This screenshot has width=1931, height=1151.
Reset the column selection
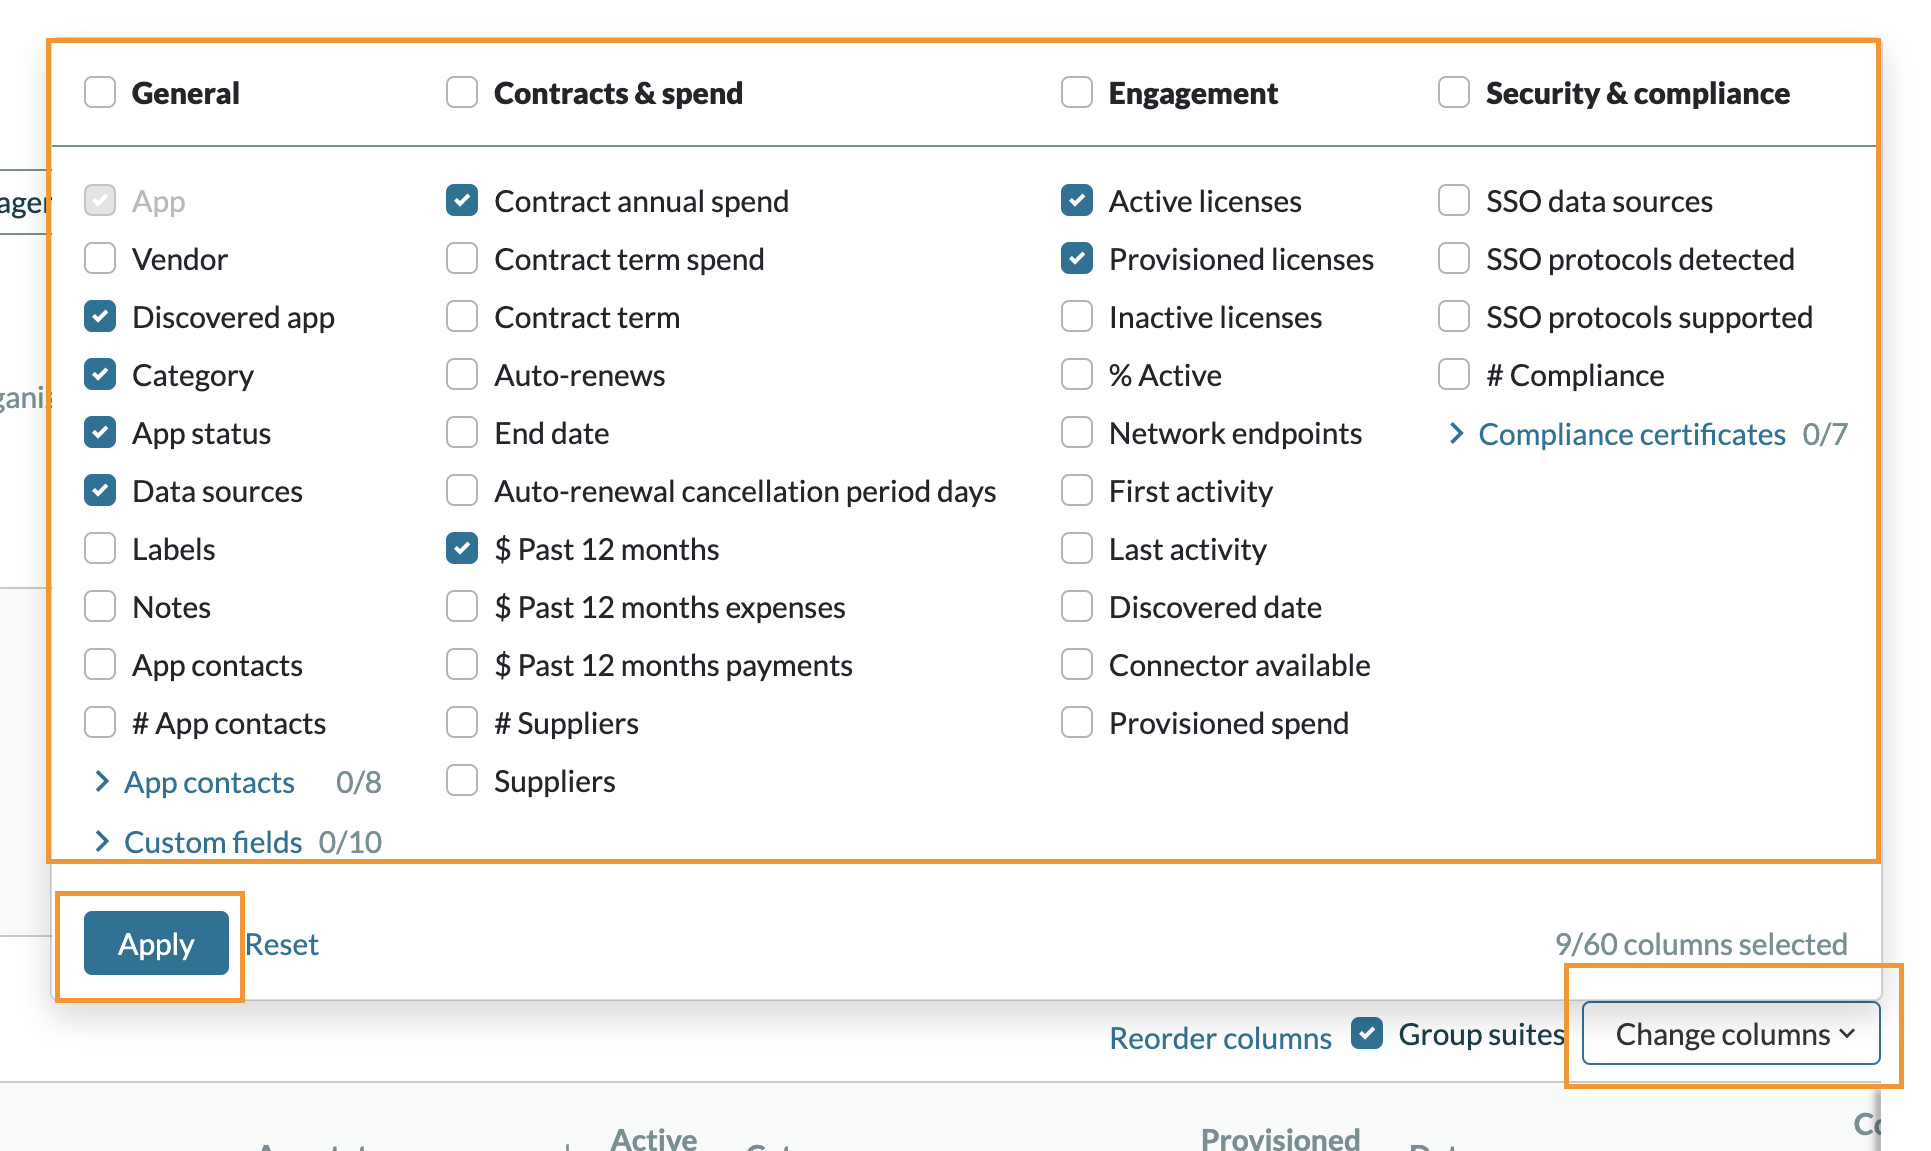282,943
